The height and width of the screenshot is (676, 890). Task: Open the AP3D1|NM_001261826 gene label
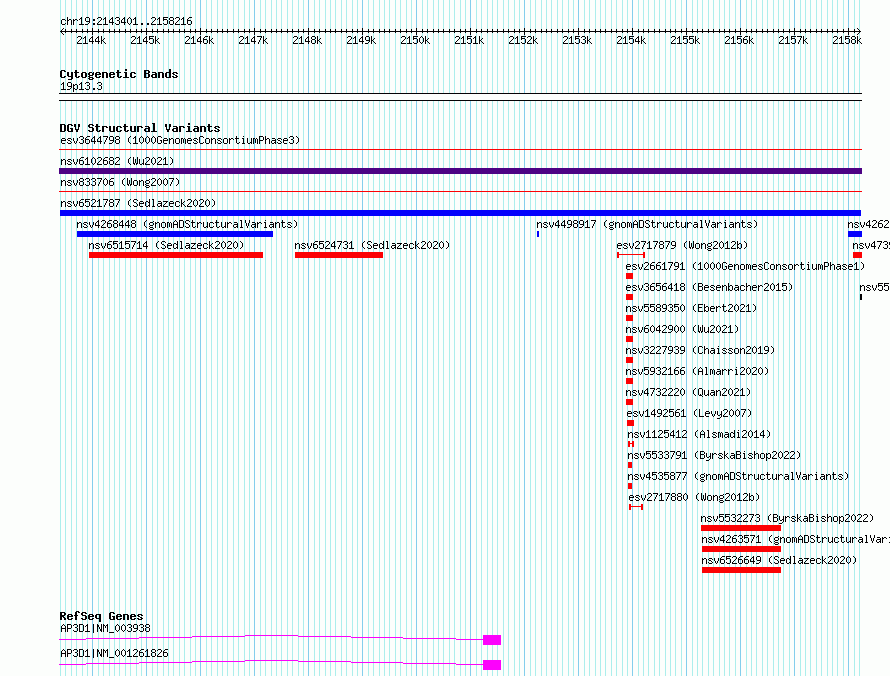click(x=115, y=653)
